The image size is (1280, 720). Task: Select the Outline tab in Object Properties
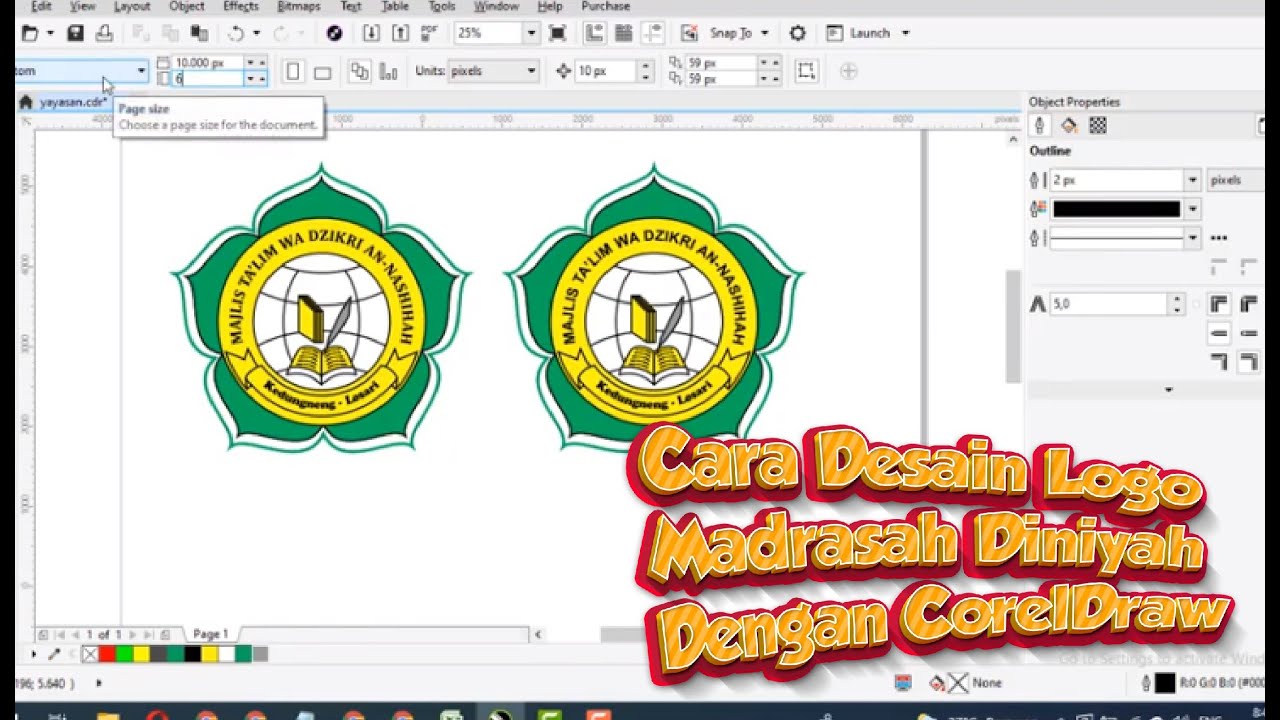[1039, 125]
